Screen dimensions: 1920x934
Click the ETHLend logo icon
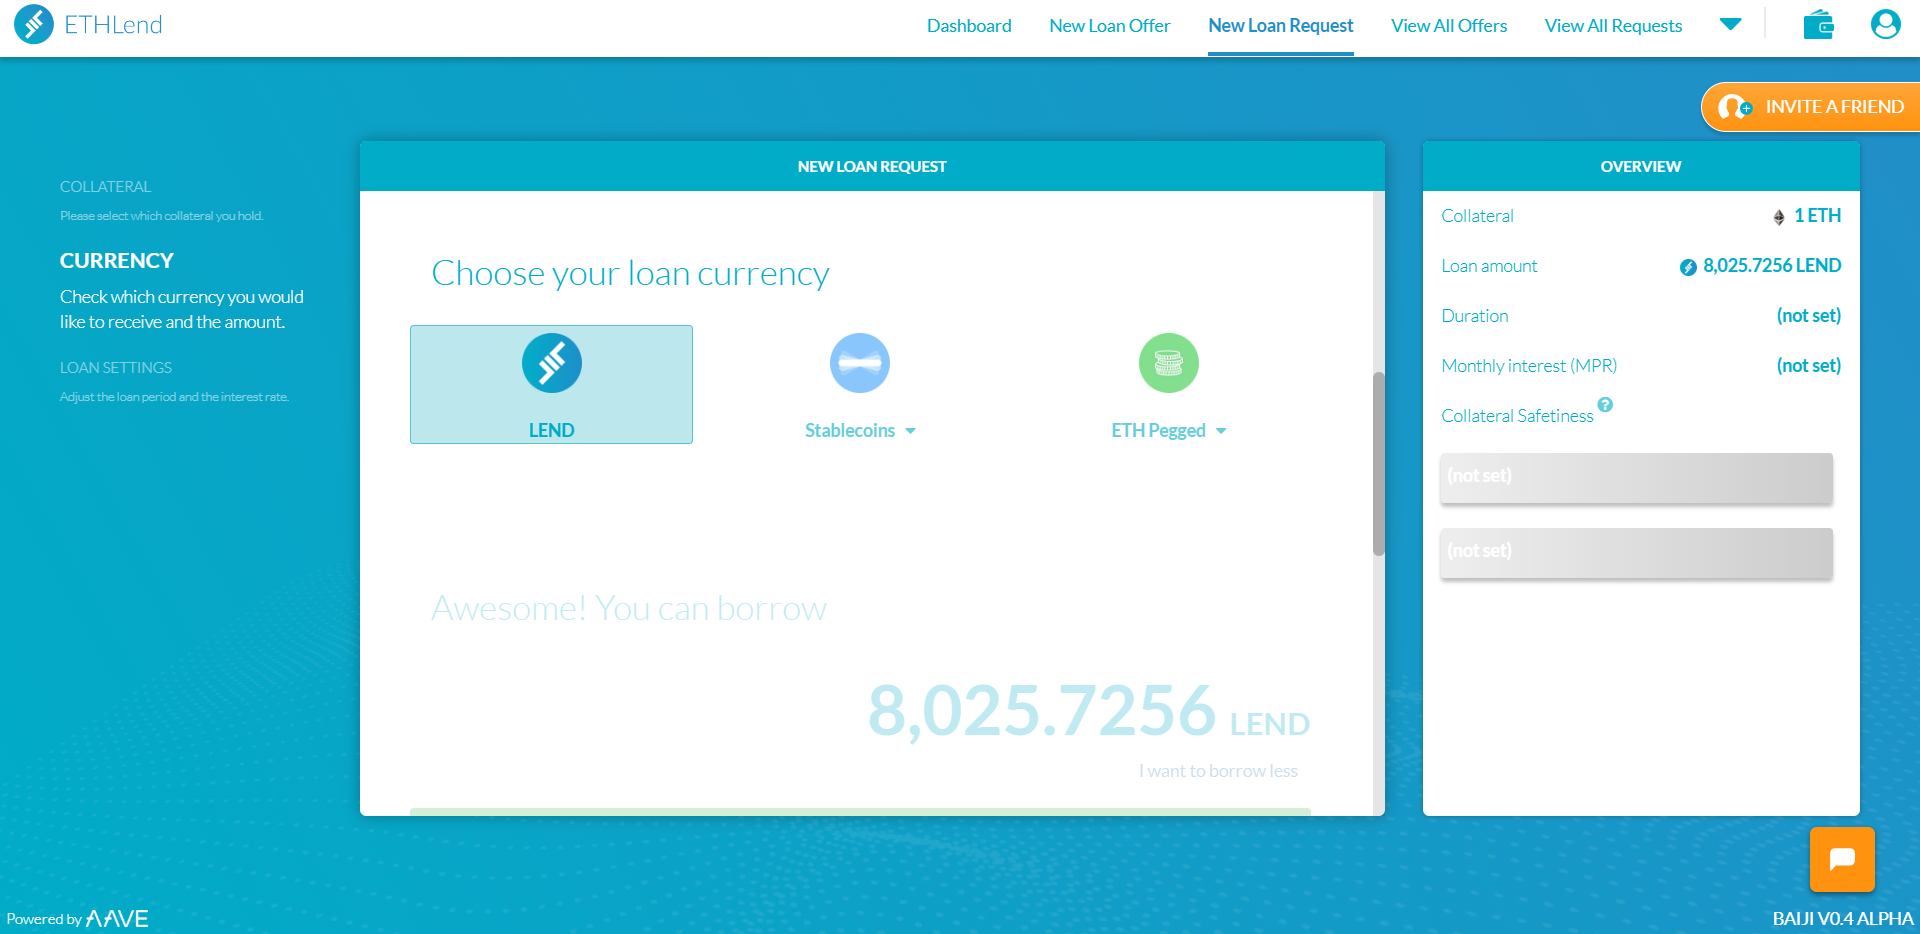[x=33, y=24]
